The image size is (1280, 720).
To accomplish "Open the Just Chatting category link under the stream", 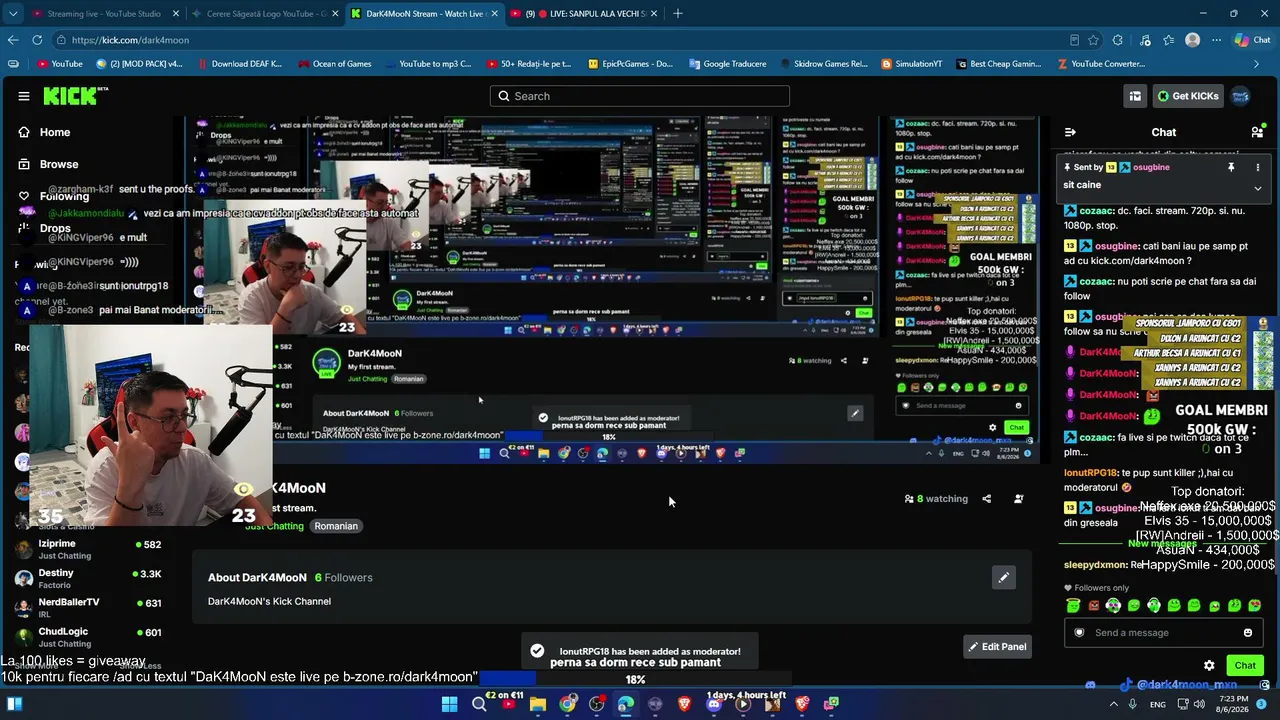I will 274,526.
